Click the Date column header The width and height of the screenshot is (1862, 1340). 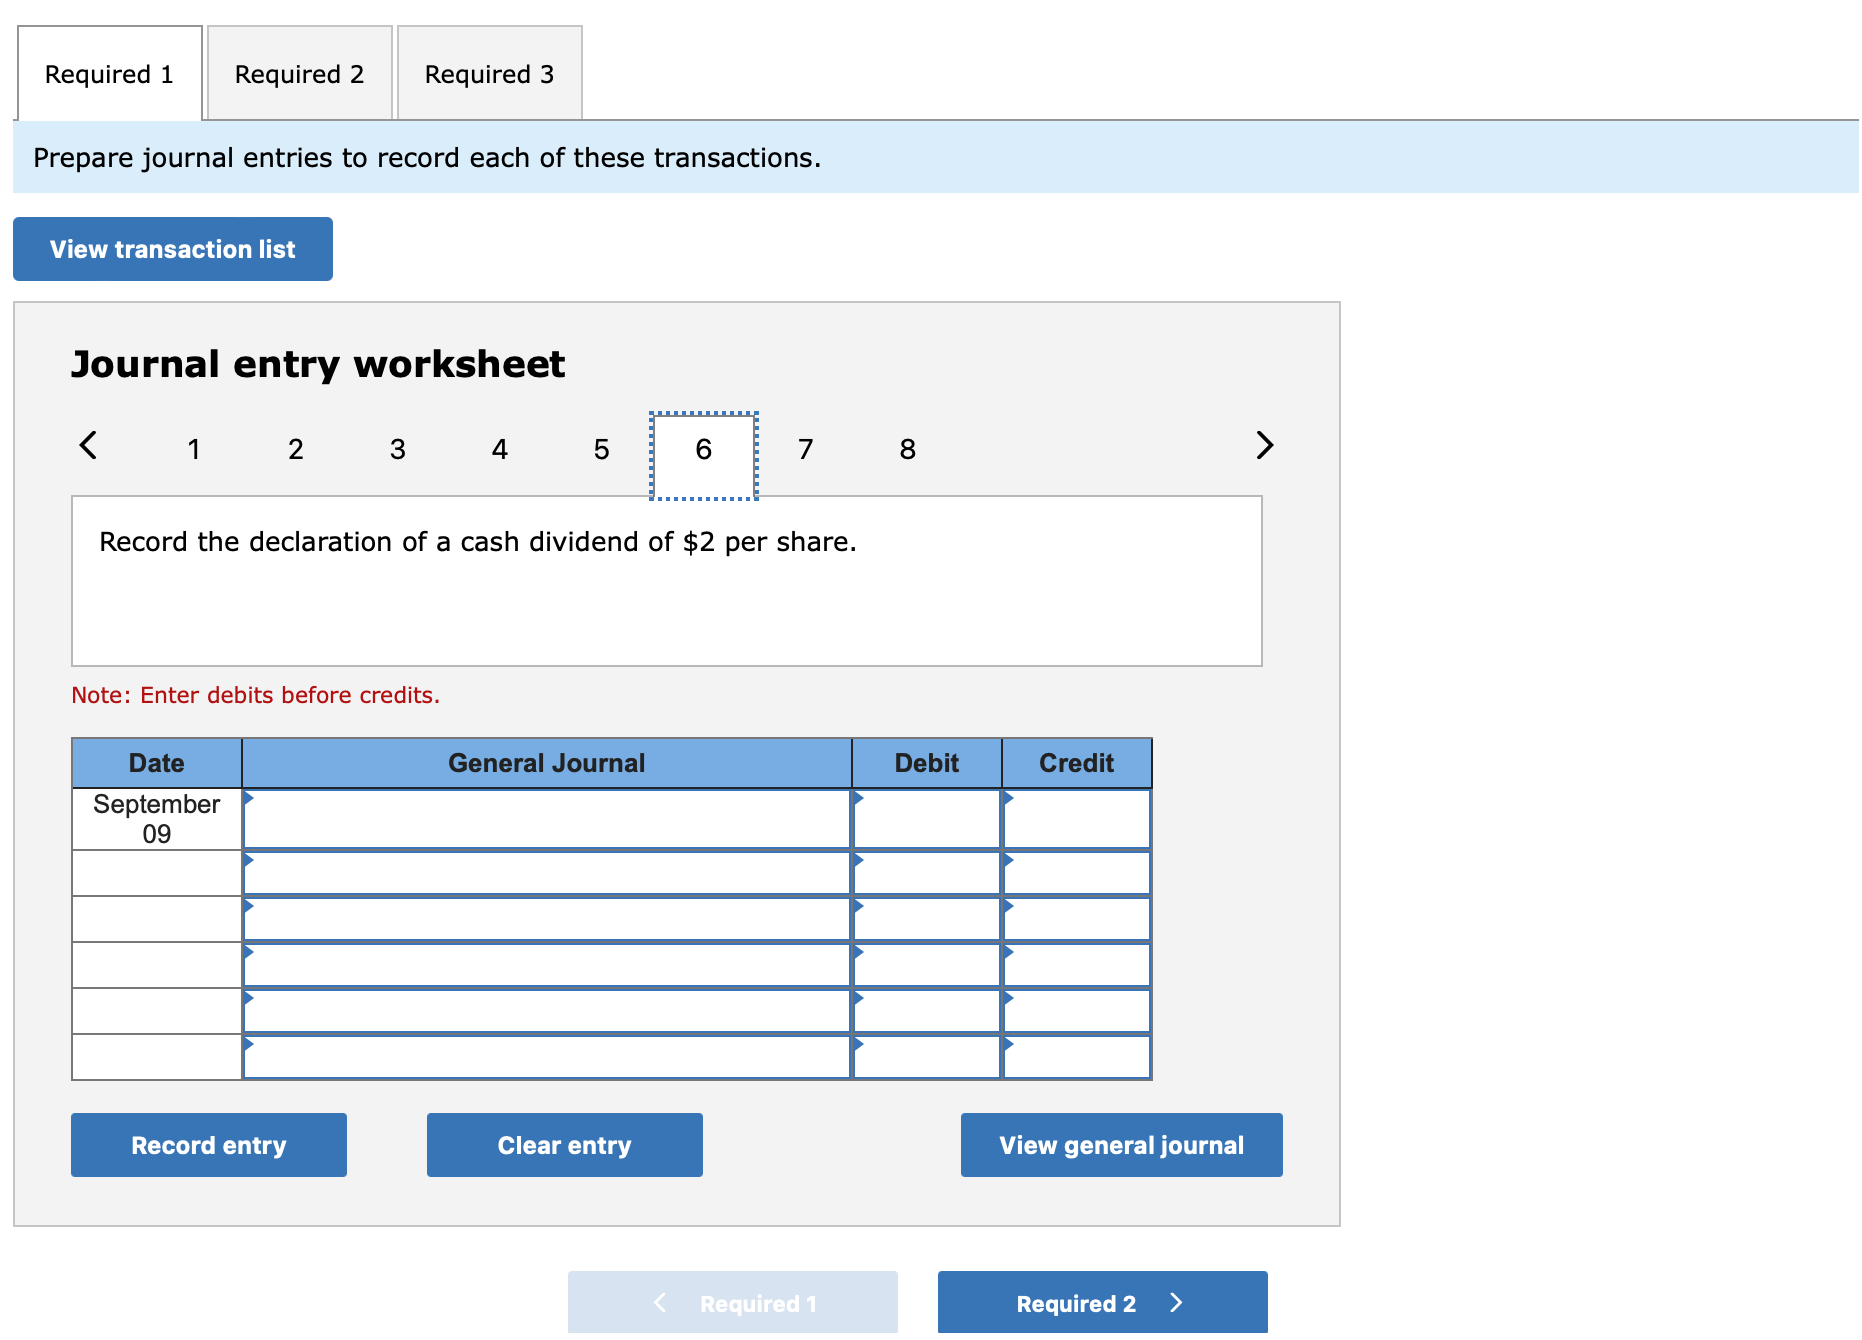click(x=157, y=763)
